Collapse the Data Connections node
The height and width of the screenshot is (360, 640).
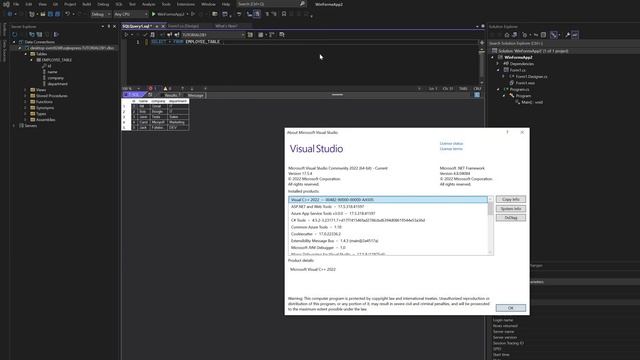coord(14,42)
